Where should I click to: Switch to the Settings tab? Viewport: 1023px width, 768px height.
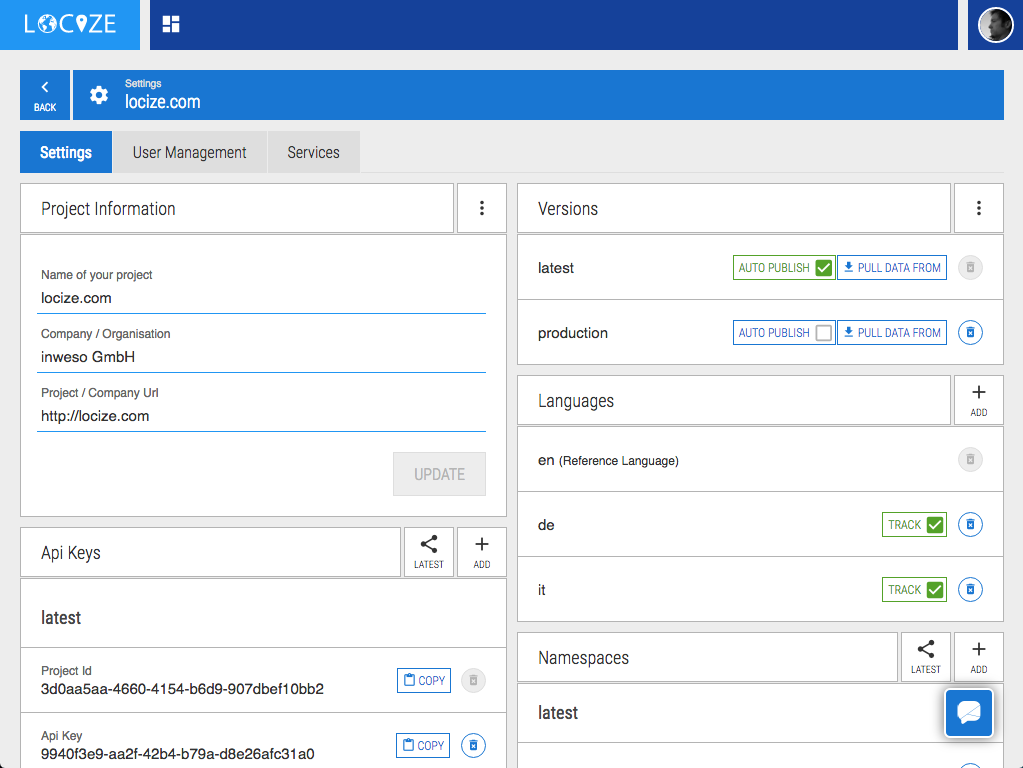66,152
